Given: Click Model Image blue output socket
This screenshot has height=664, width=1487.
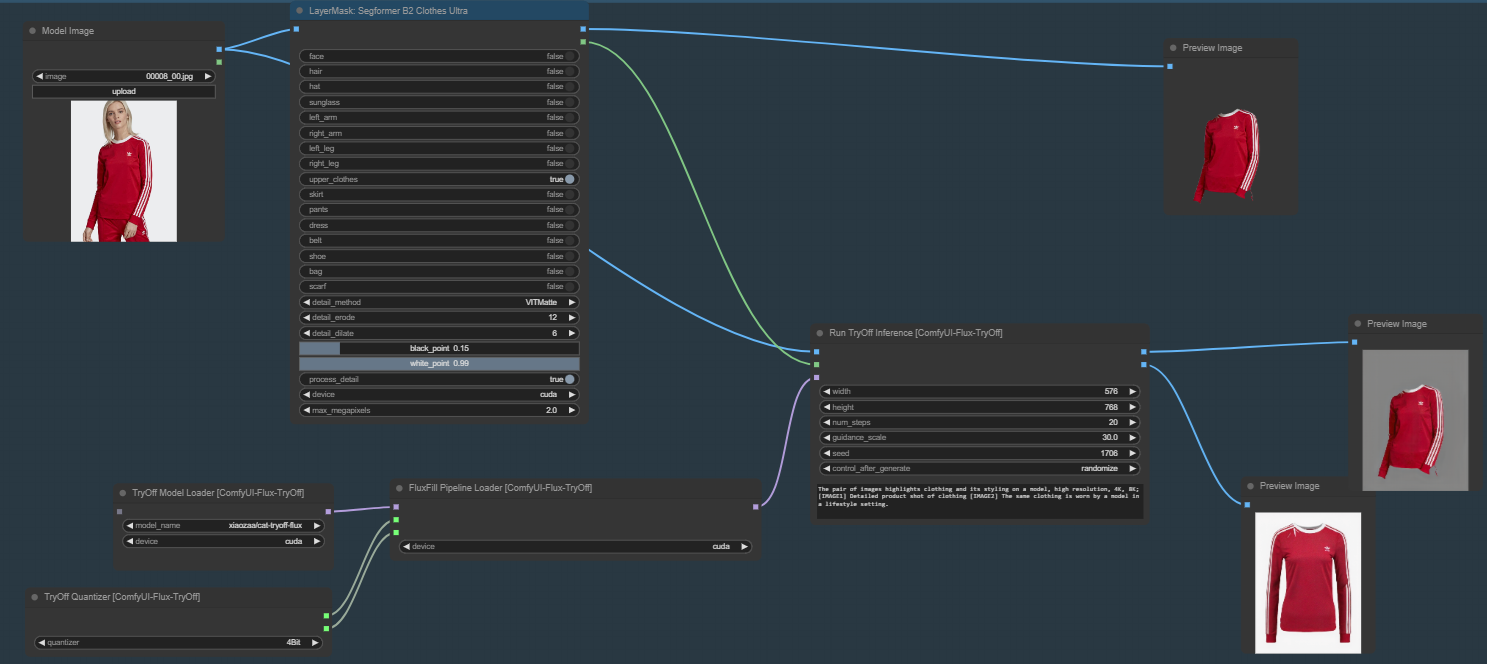Looking at the screenshot, I should 219,49.
